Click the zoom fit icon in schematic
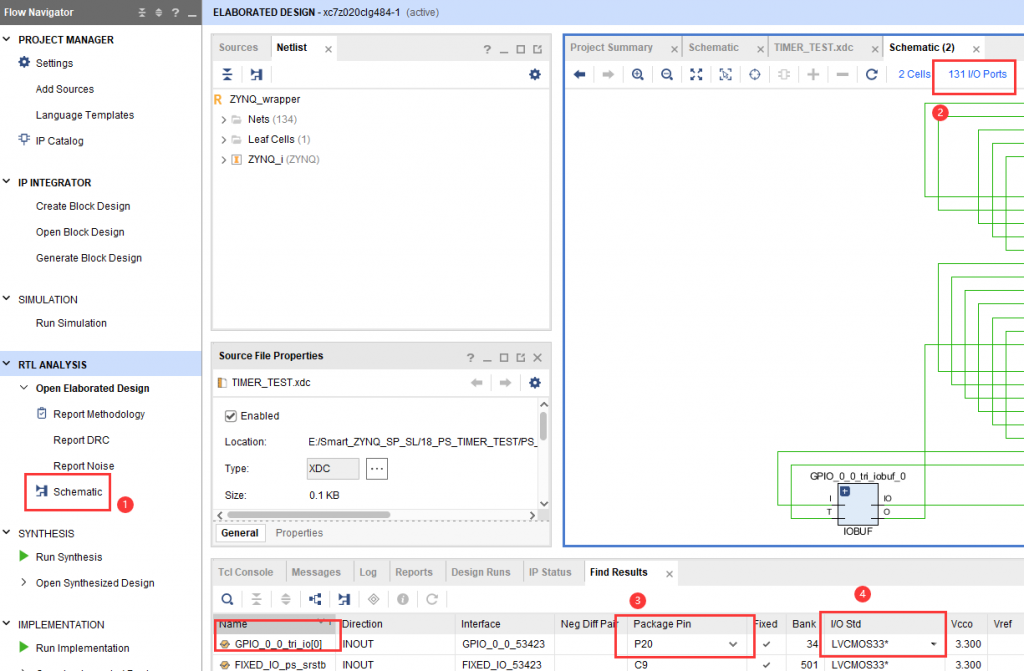The image size is (1024, 671). 697,75
